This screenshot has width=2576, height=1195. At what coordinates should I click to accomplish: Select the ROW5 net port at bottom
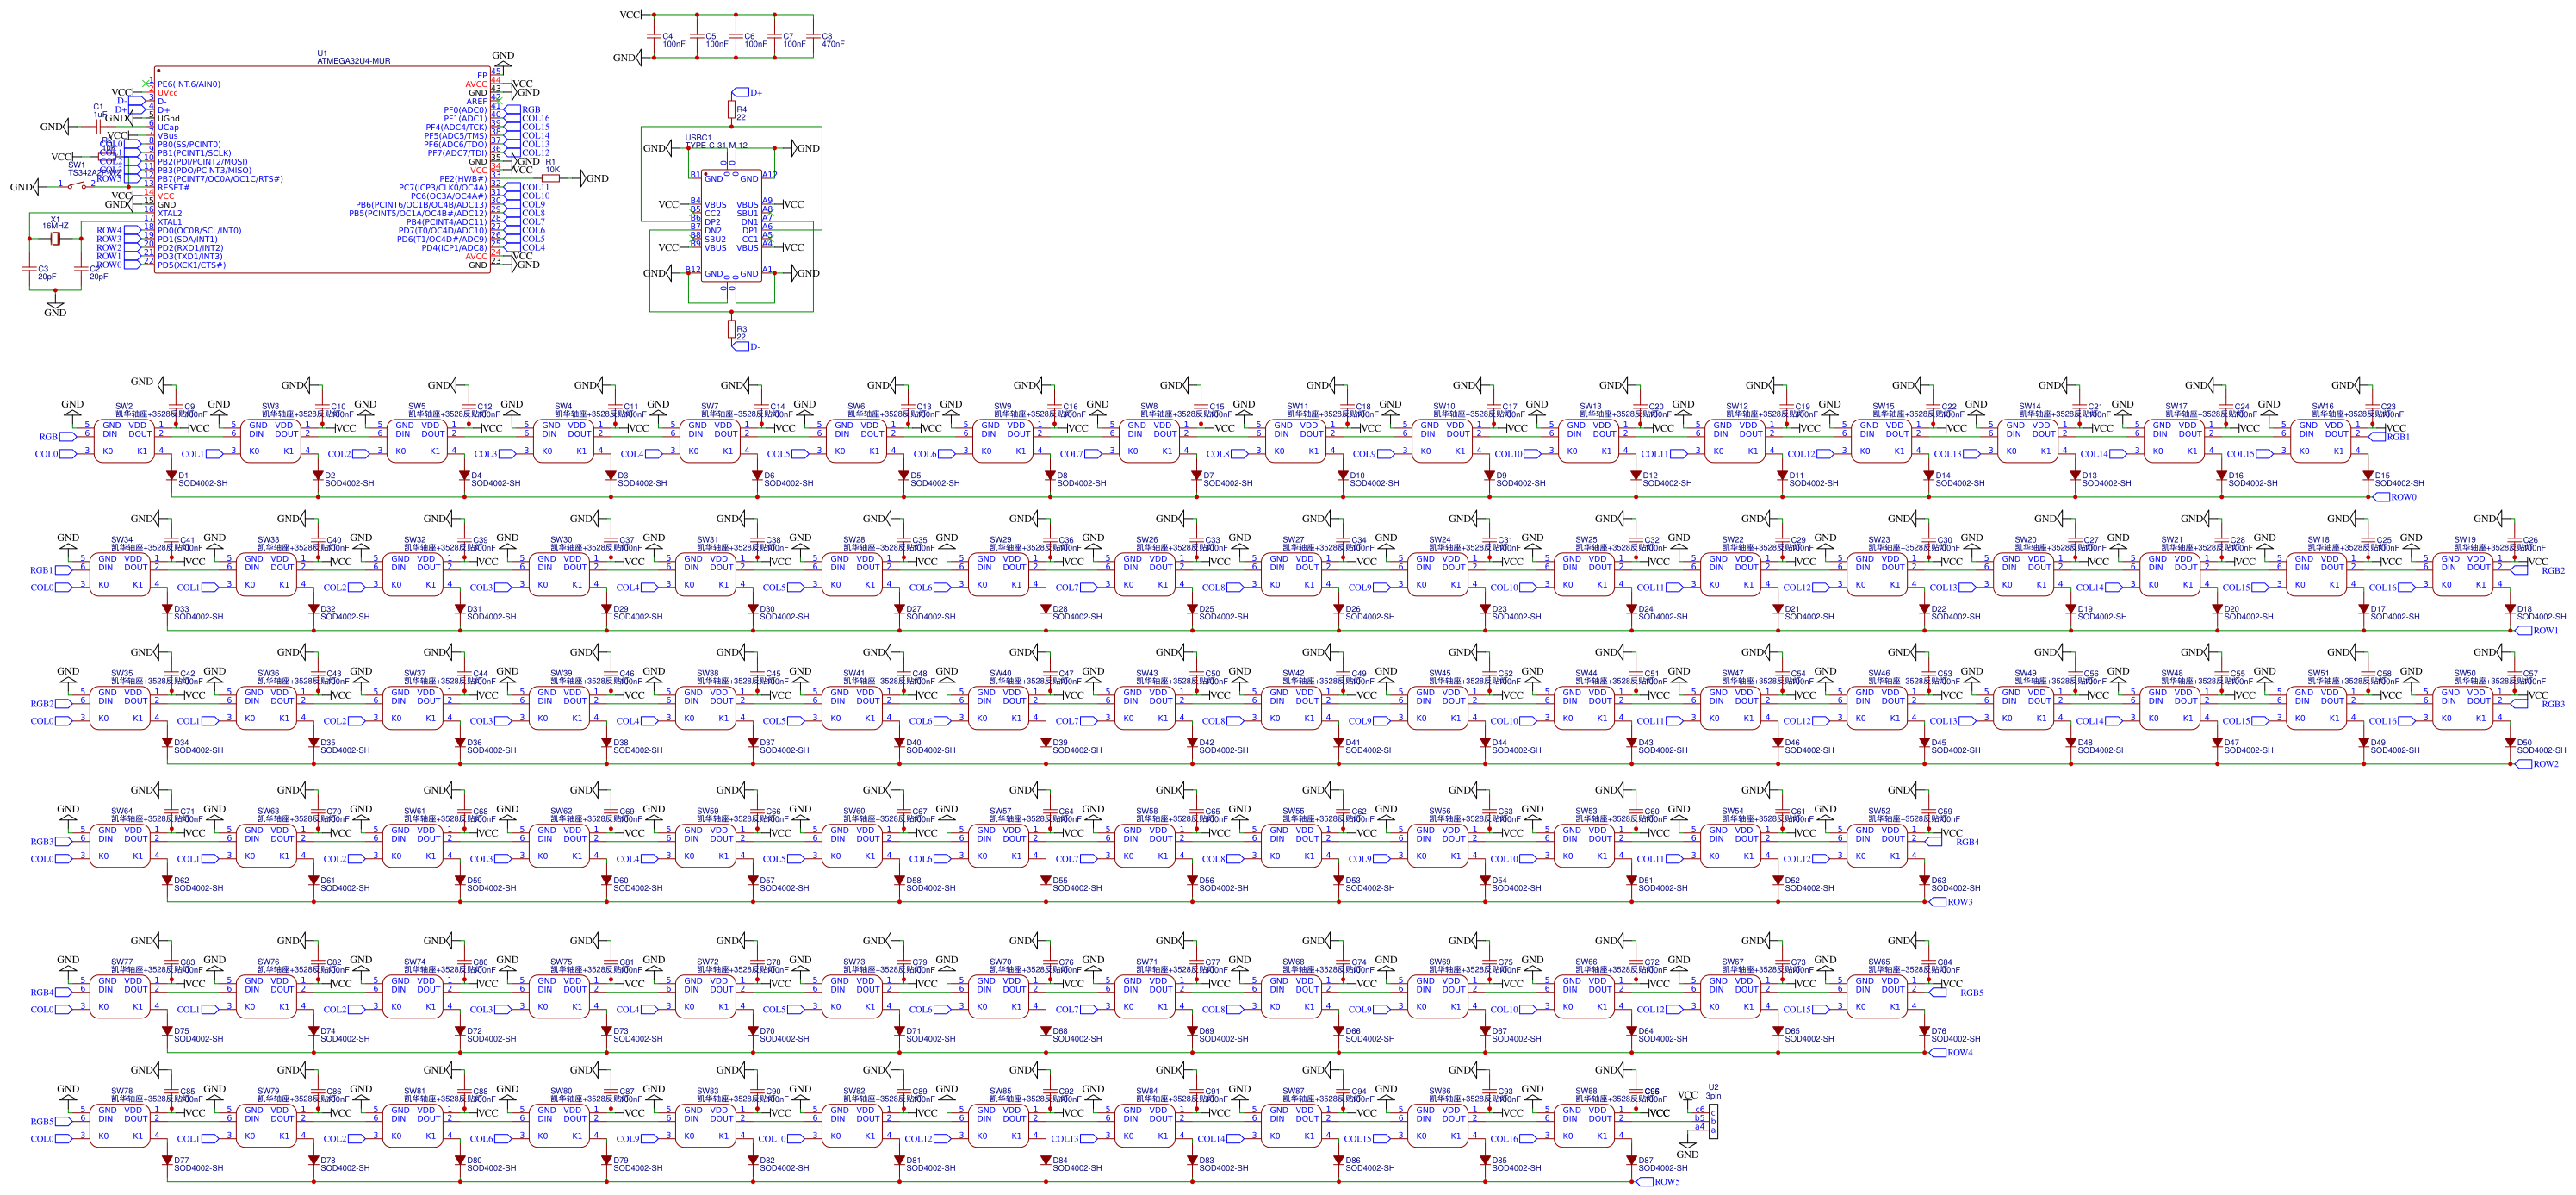tap(1645, 1182)
